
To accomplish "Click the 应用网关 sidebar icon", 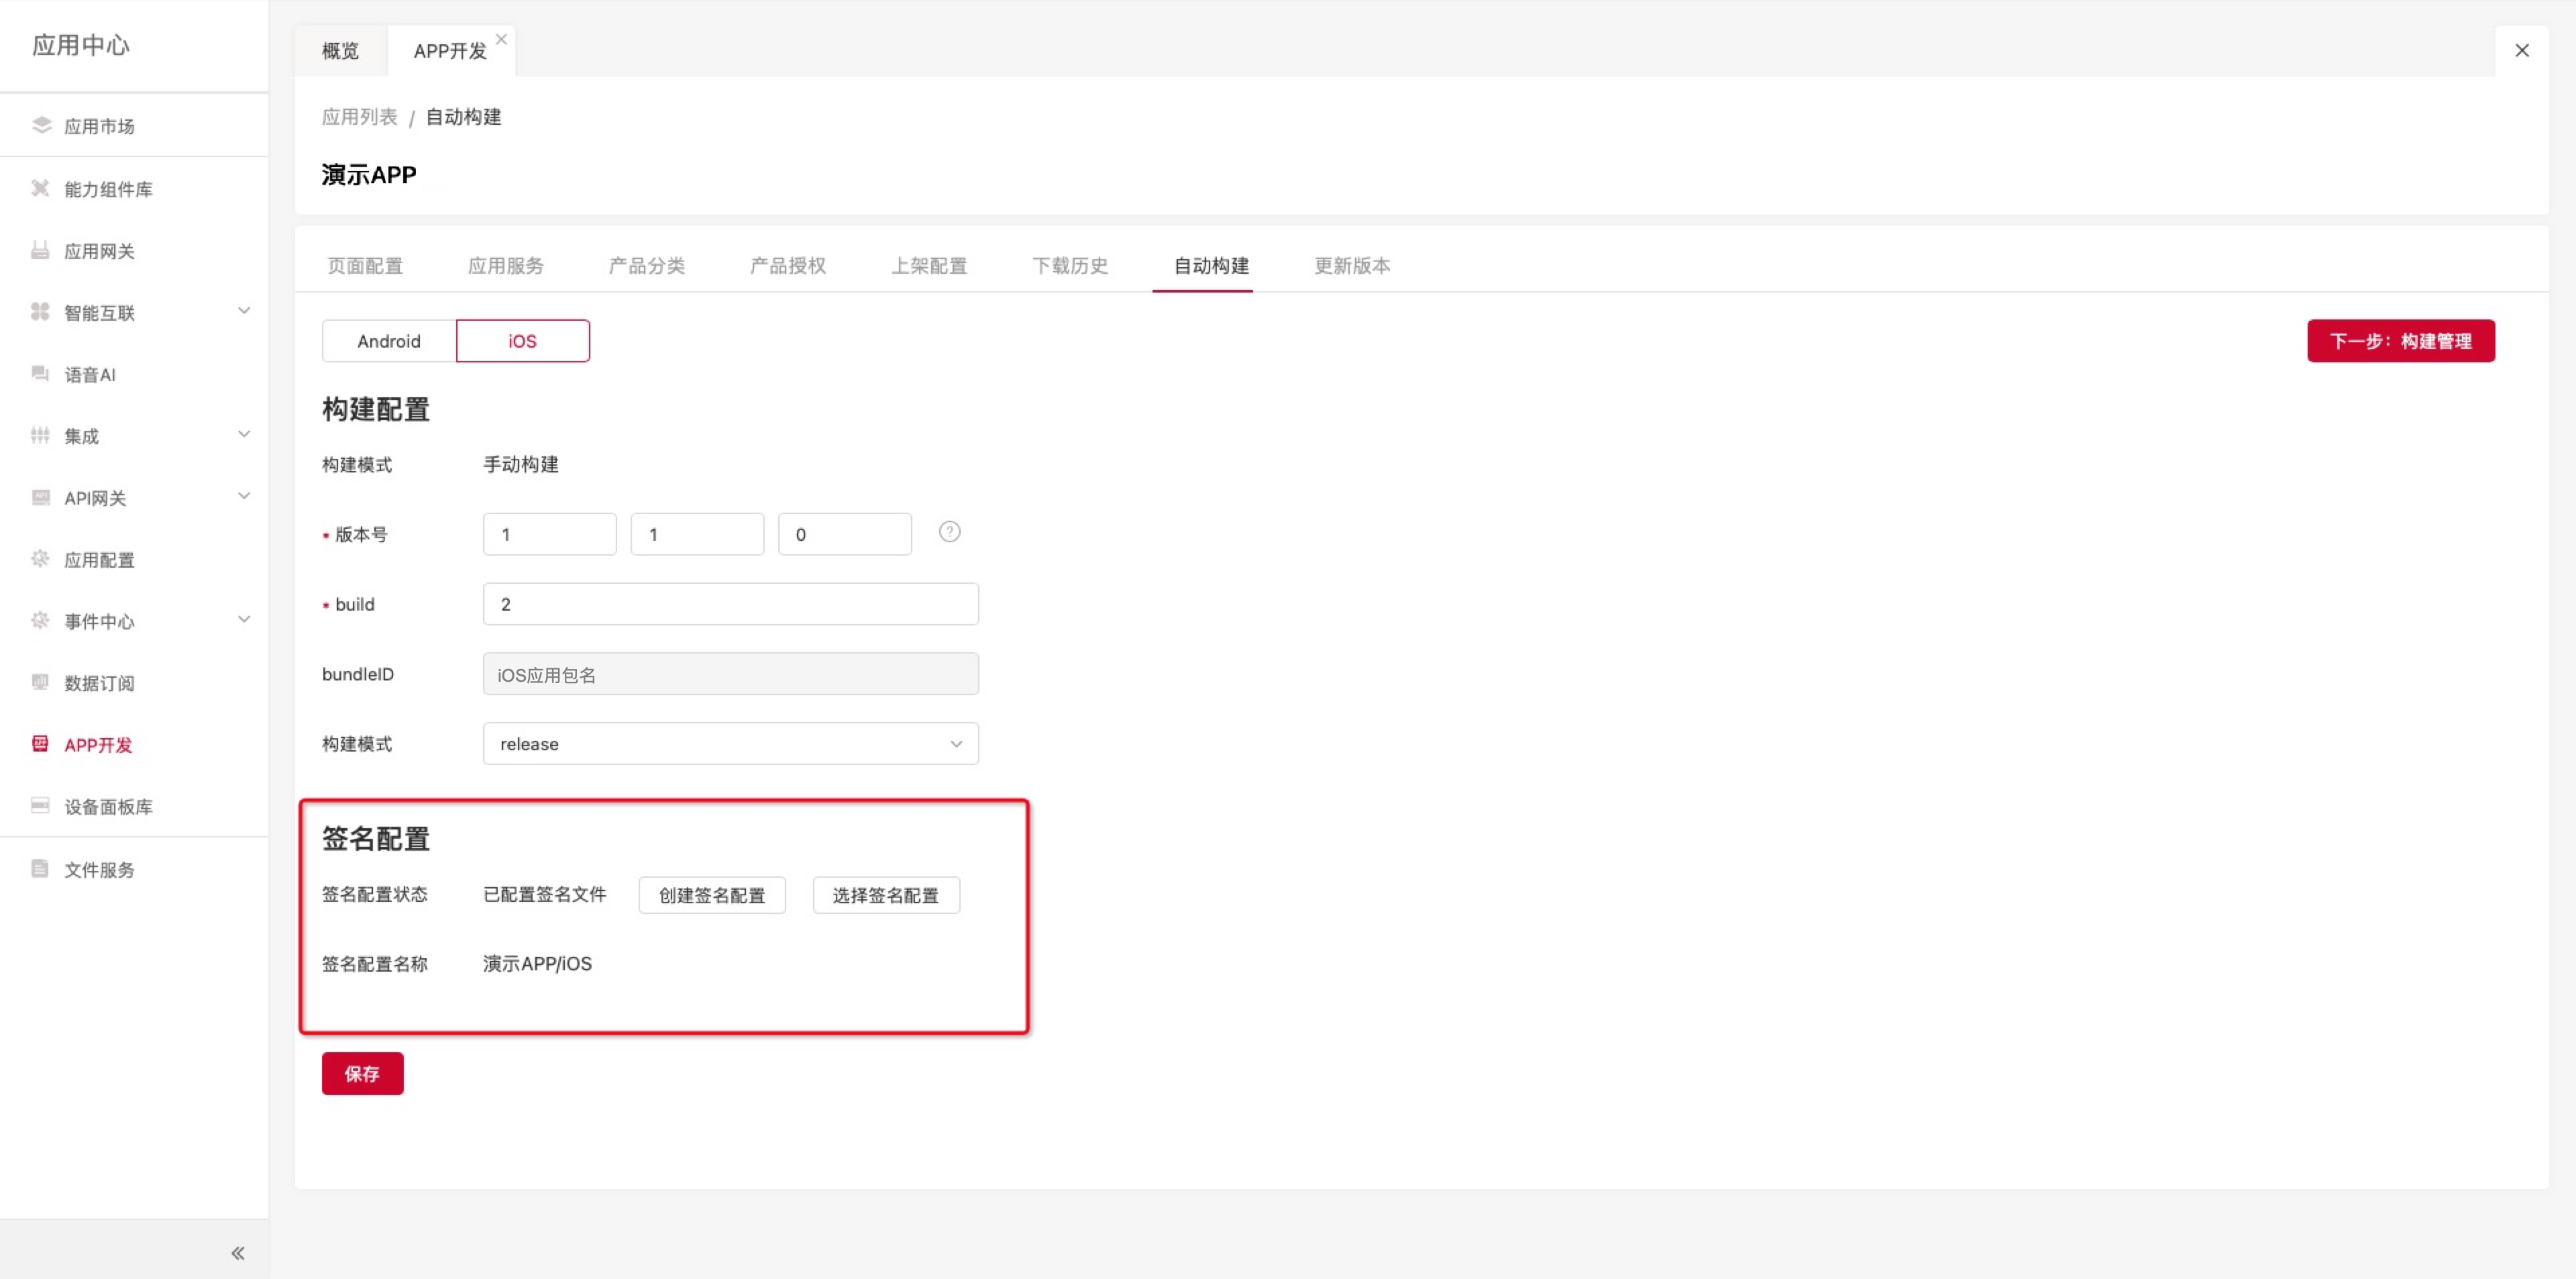I will (41, 250).
